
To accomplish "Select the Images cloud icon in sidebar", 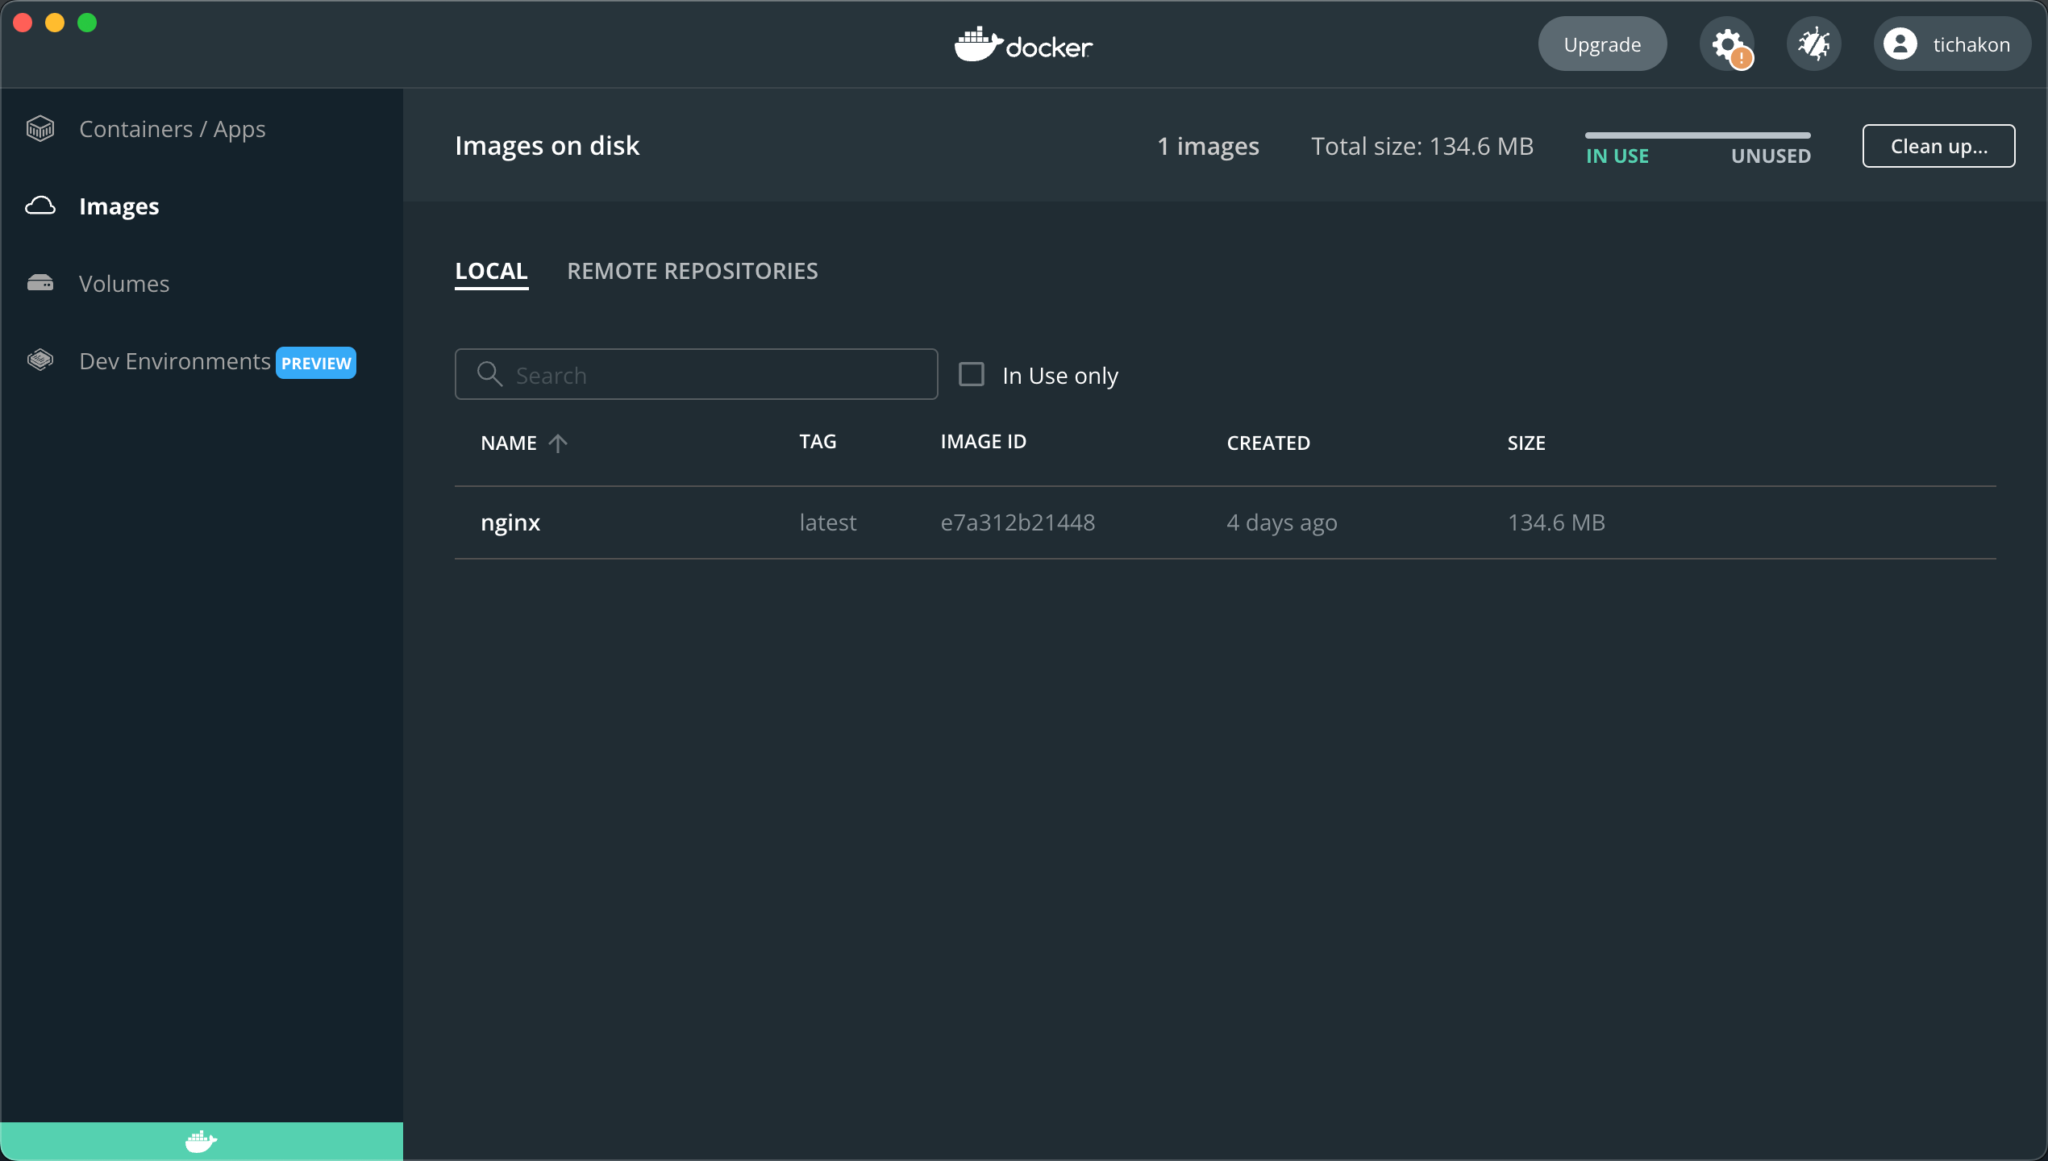I will point(40,205).
